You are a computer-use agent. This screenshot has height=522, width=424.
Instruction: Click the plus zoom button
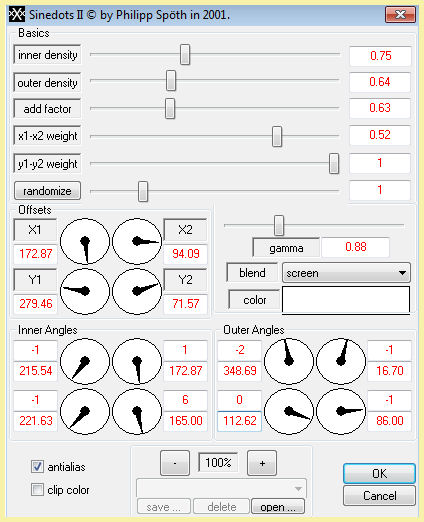262,463
